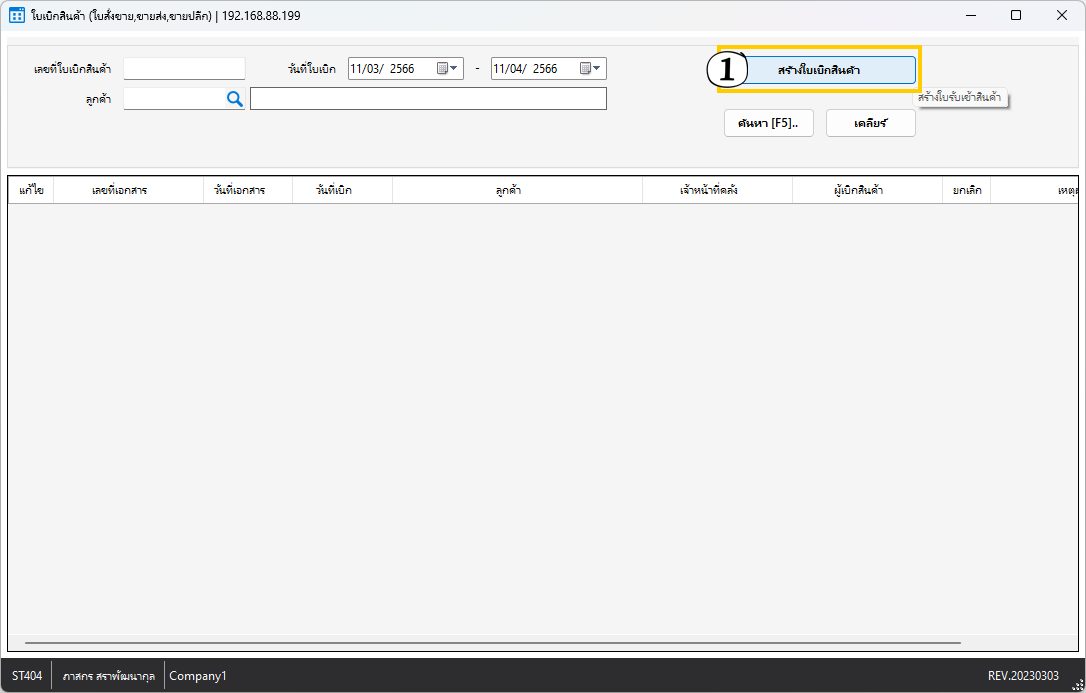Screen dimensions: 1086x693
Task: Click the horizontal scrollbar below the table
Action: [x=492, y=643]
